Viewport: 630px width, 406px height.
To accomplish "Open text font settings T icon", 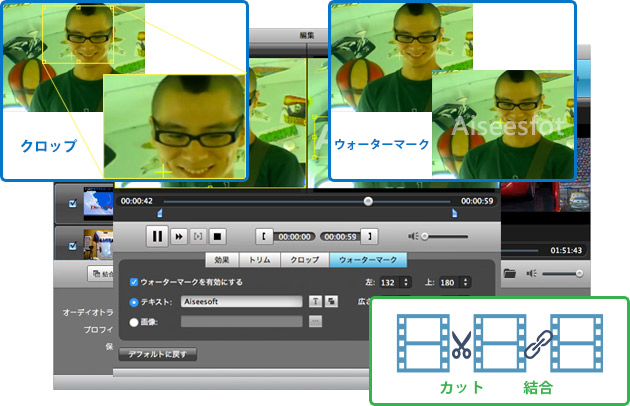I will (x=314, y=301).
